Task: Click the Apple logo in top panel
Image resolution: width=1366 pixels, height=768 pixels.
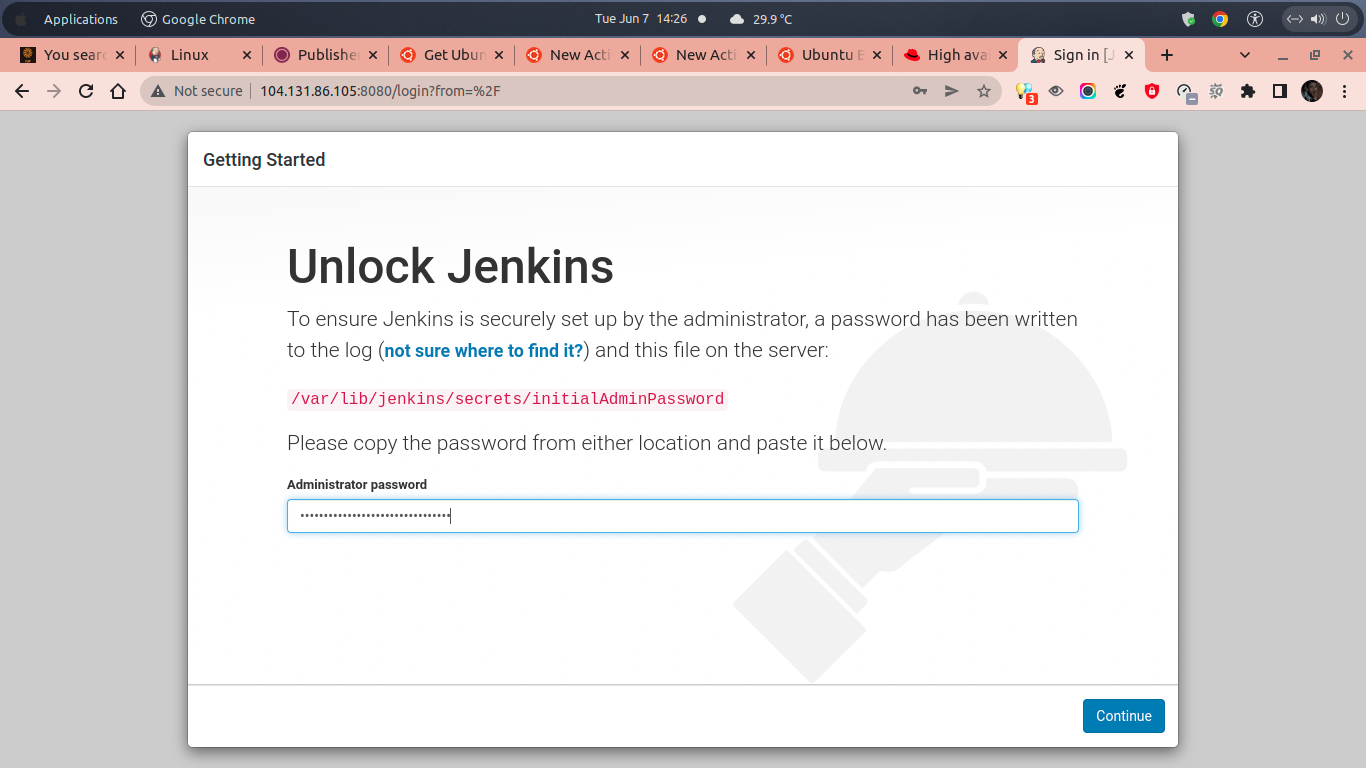Action: [x=21, y=19]
